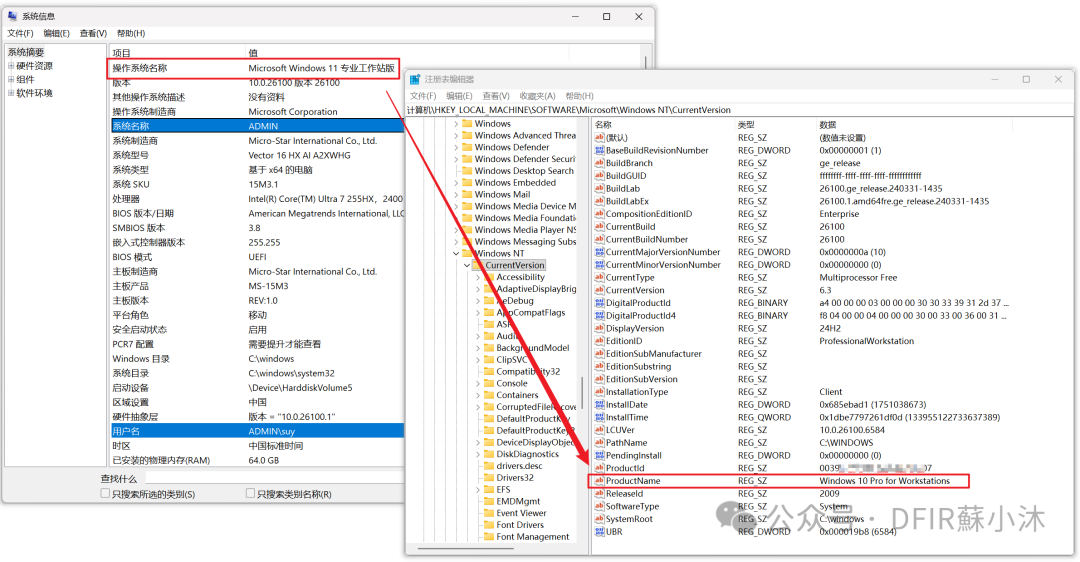Click the Windows Defender folder icon
Viewport: 1080px width, 562px height.
tap(467, 147)
